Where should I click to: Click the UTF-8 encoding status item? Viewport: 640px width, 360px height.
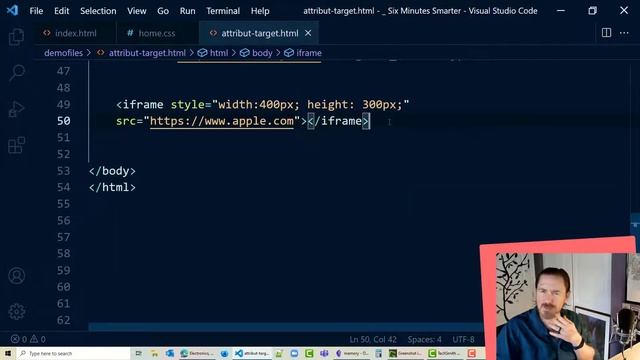[x=463, y=340]
